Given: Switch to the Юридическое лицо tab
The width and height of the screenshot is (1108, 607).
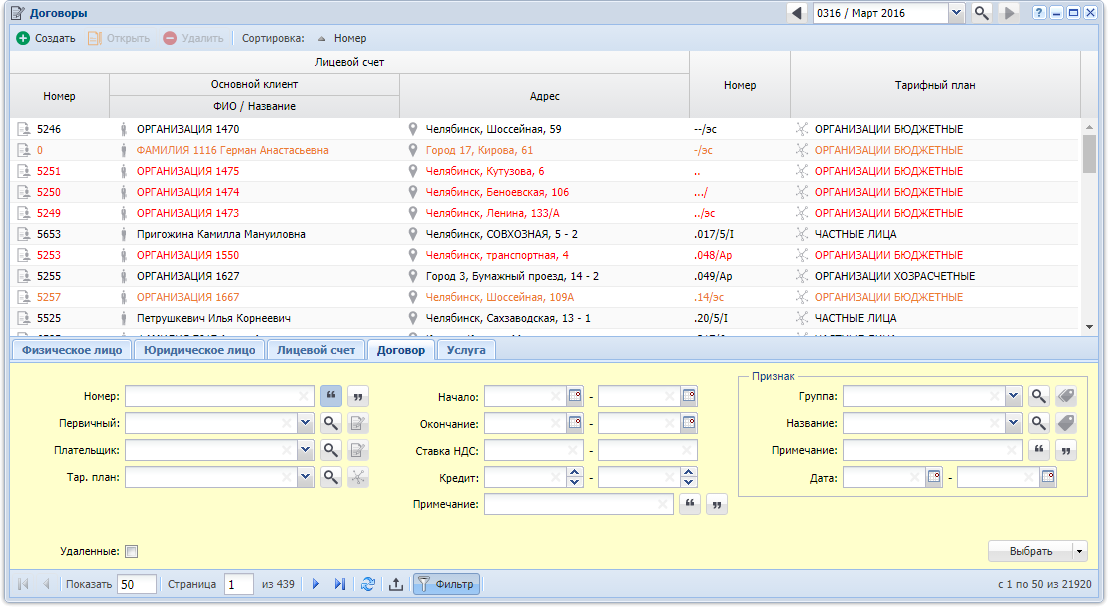Looking at the screenshot, I should tap(199, 350).
